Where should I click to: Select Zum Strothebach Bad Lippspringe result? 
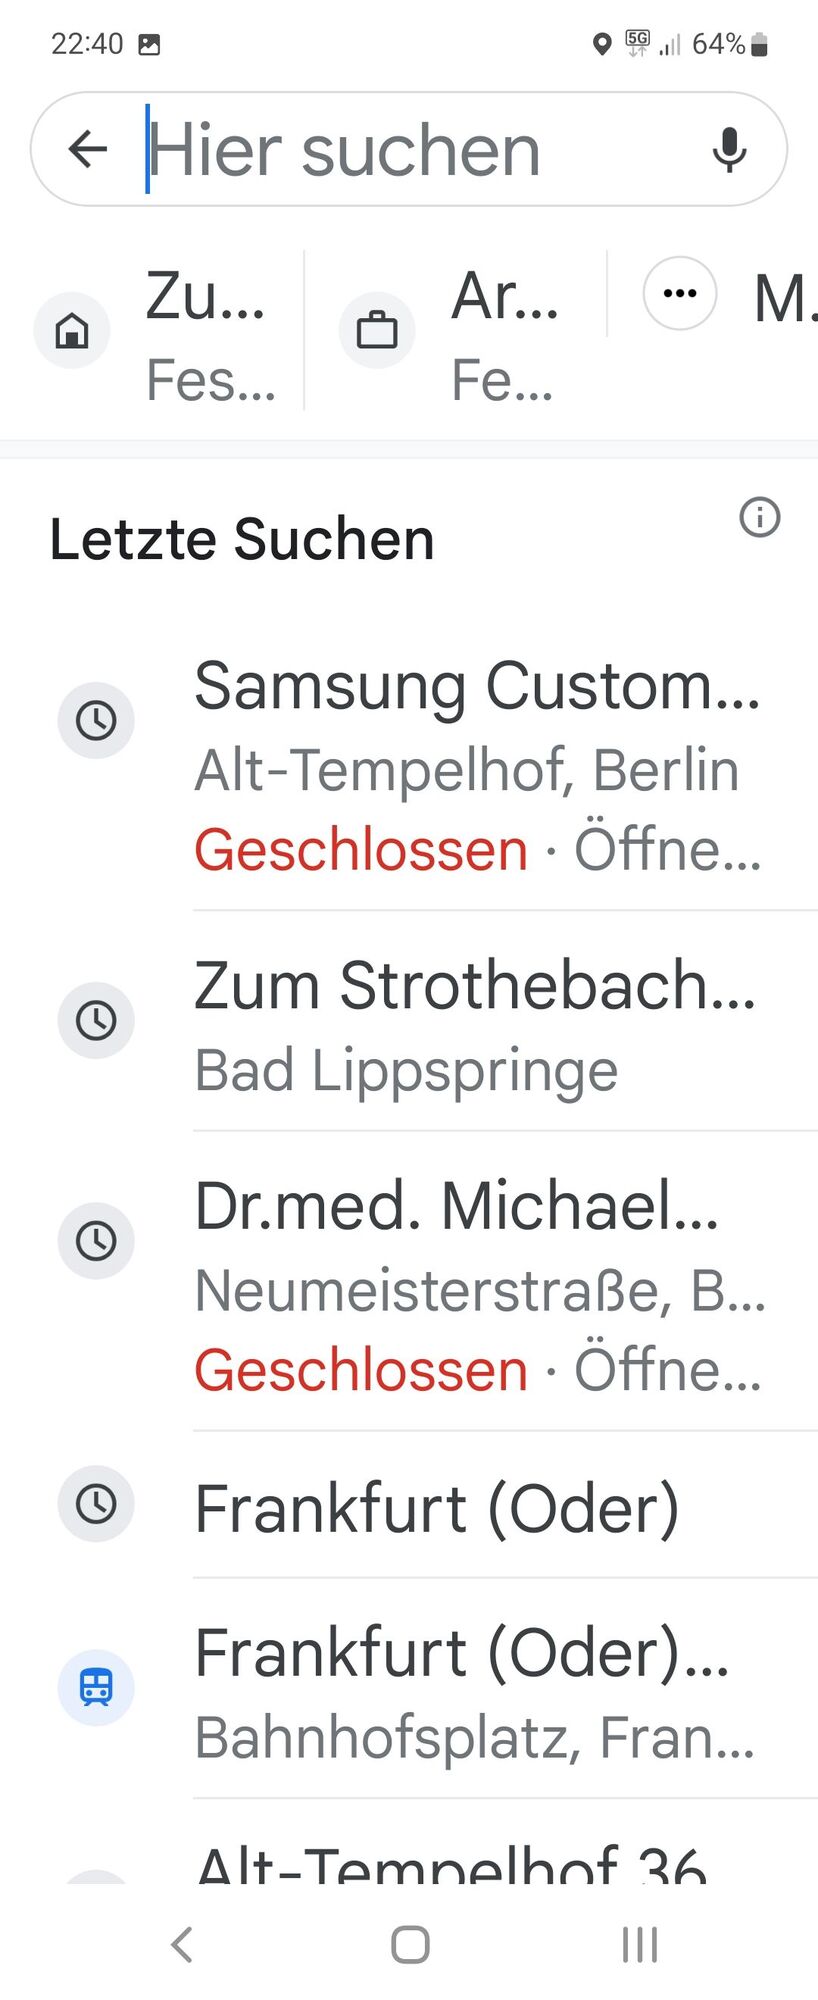(x=409, y=1022)
